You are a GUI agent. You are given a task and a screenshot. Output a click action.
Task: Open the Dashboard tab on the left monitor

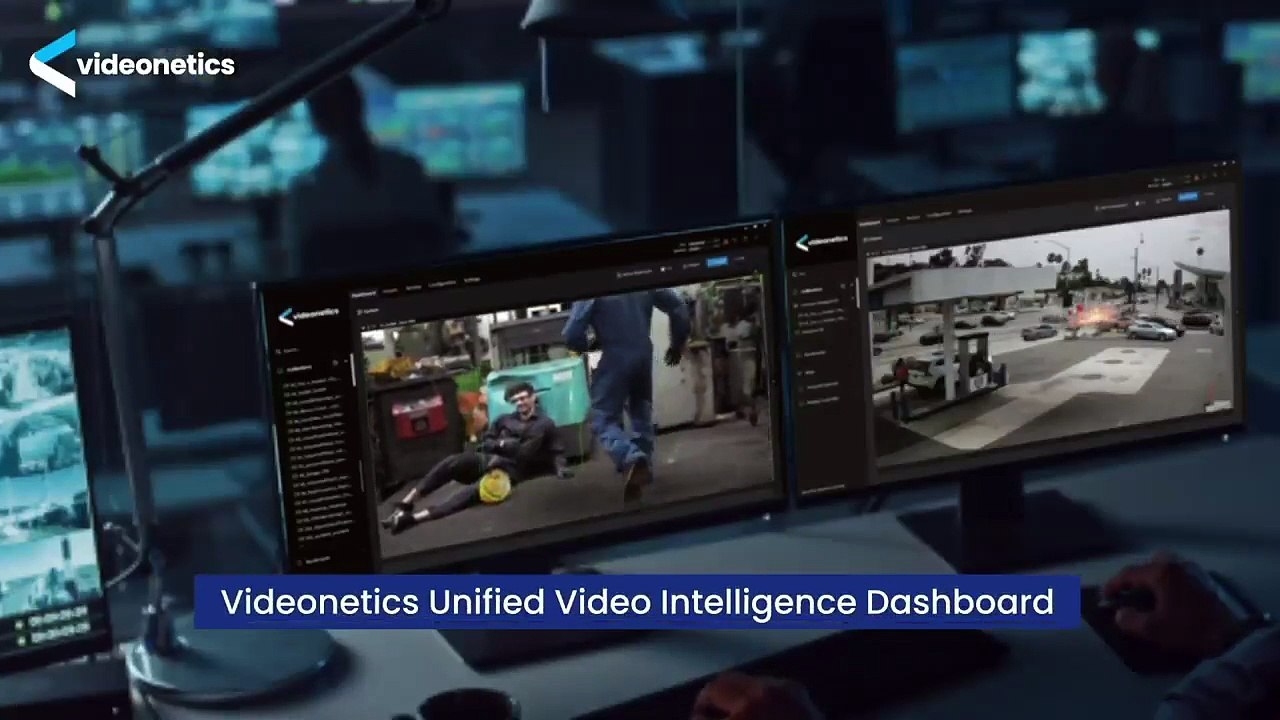point(365,295)
